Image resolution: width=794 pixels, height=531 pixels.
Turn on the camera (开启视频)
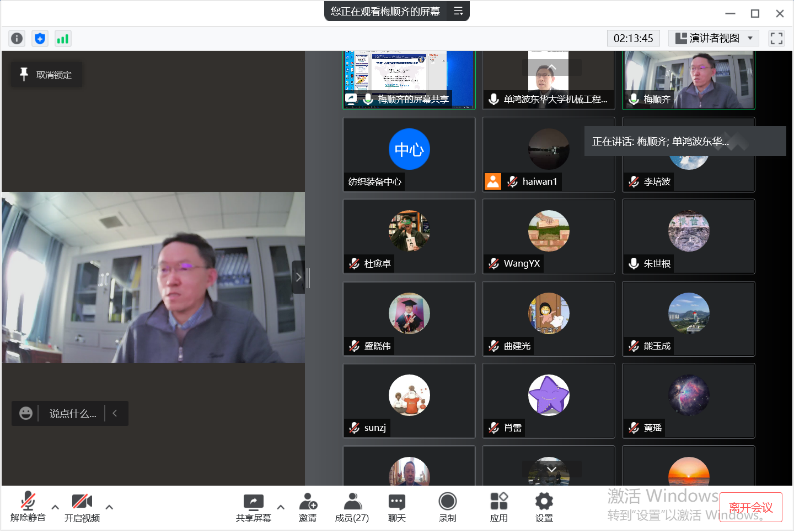(x=82, y=505)
